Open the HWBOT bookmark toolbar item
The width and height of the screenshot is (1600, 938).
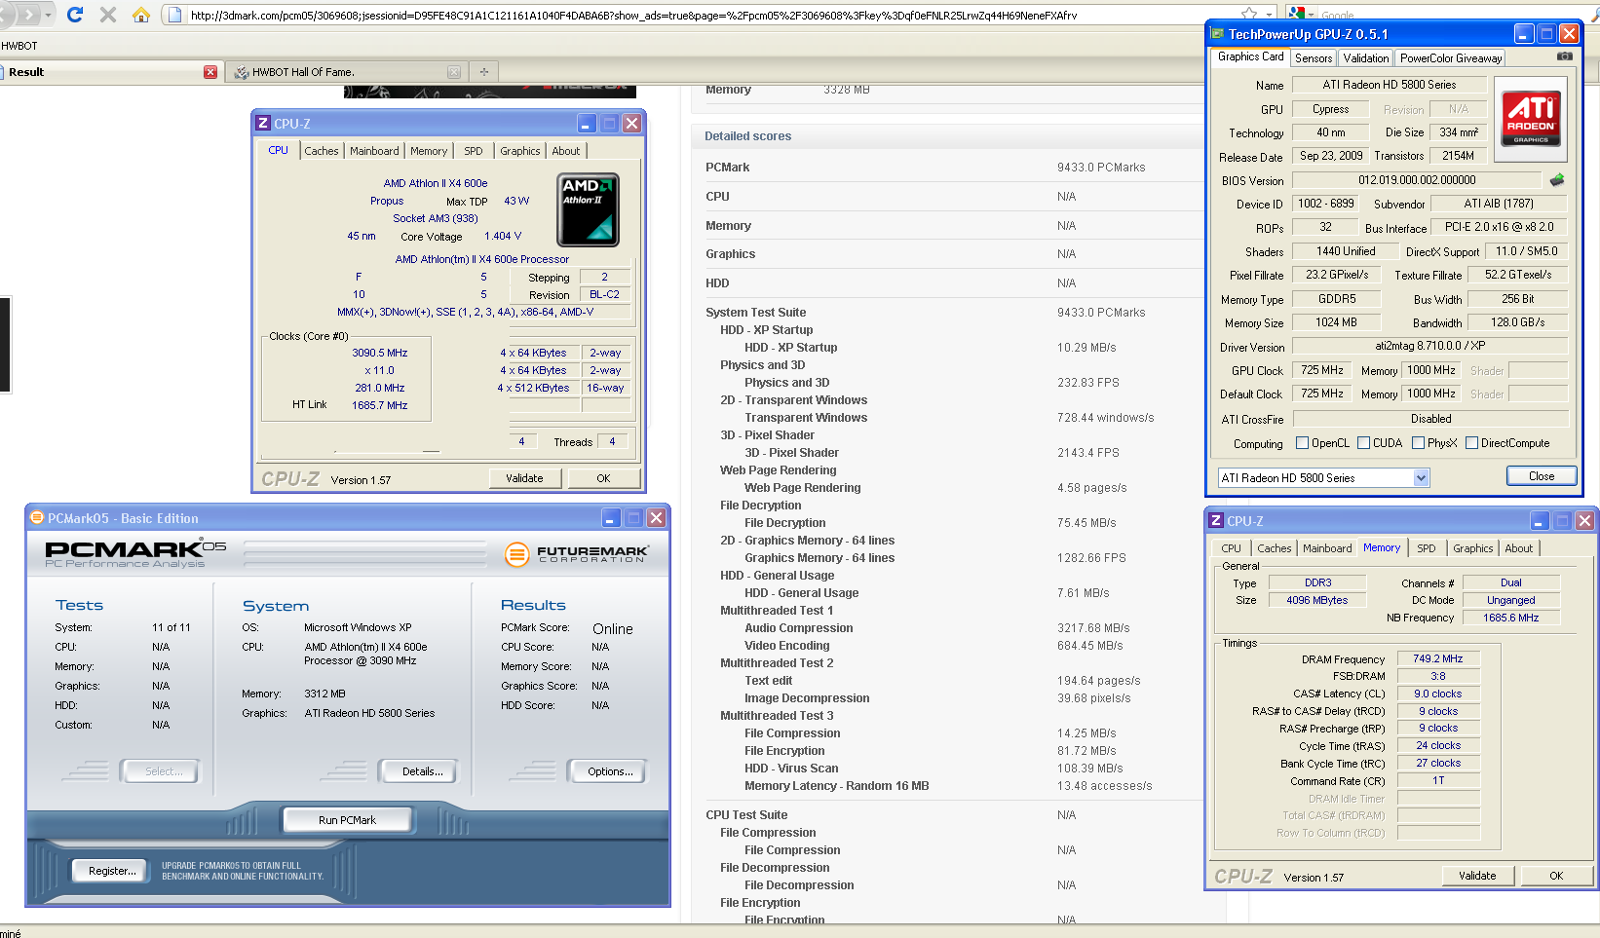(x=19, y=46)
